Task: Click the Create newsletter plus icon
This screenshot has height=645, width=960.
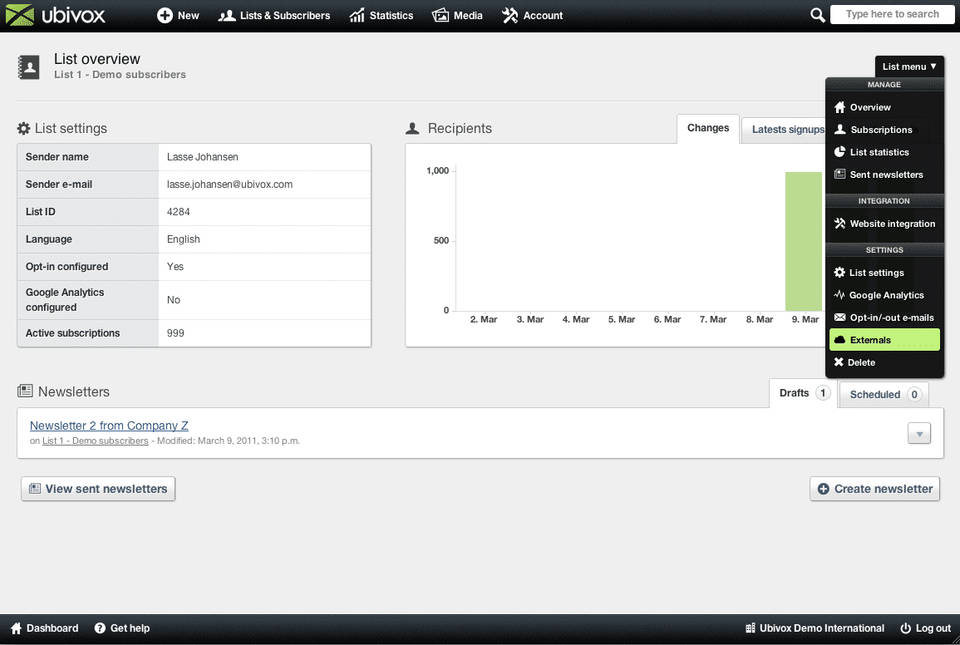Action: pyautogui.click(x=823, y=489)
